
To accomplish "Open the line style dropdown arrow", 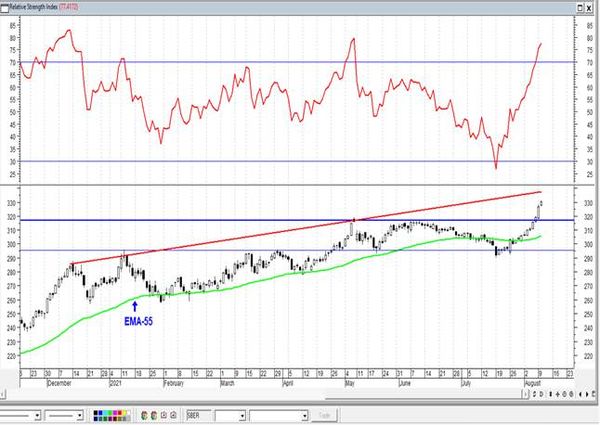I will click(38, 415).
